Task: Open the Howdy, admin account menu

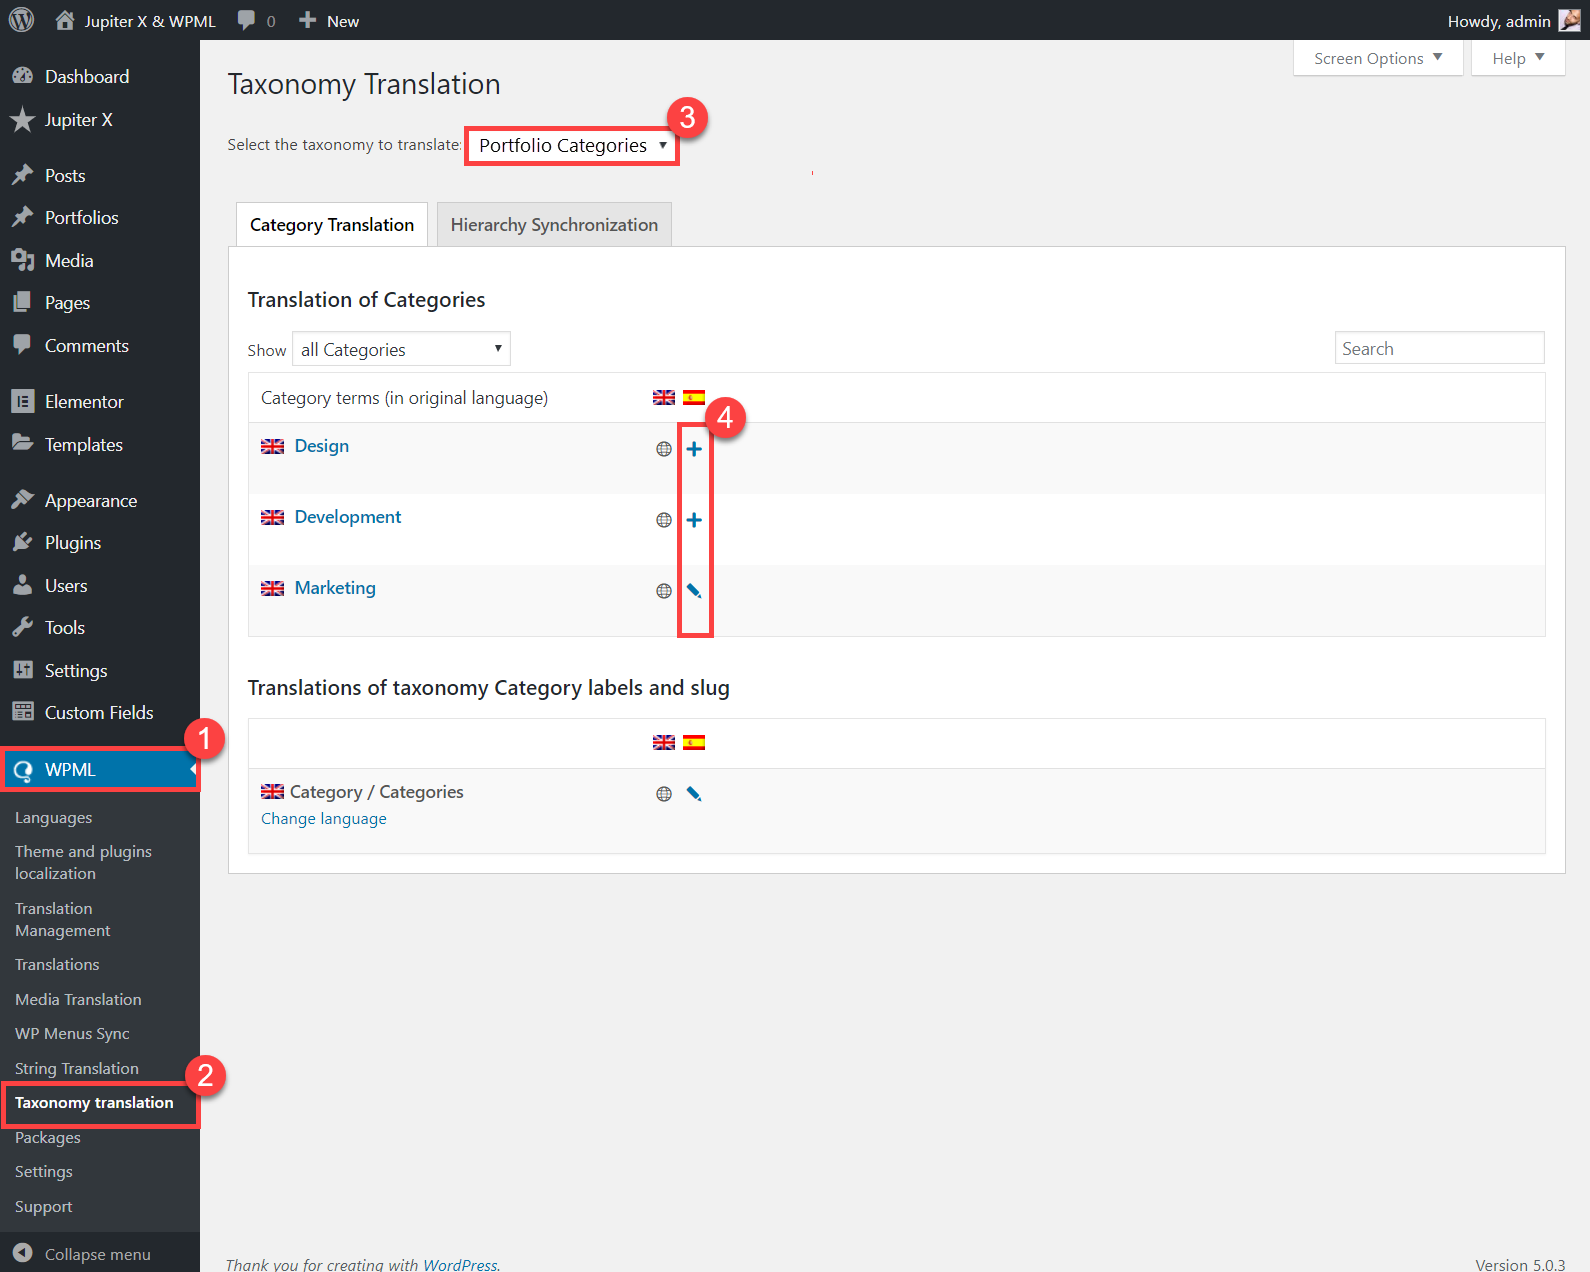Action: coord(1513,21)
